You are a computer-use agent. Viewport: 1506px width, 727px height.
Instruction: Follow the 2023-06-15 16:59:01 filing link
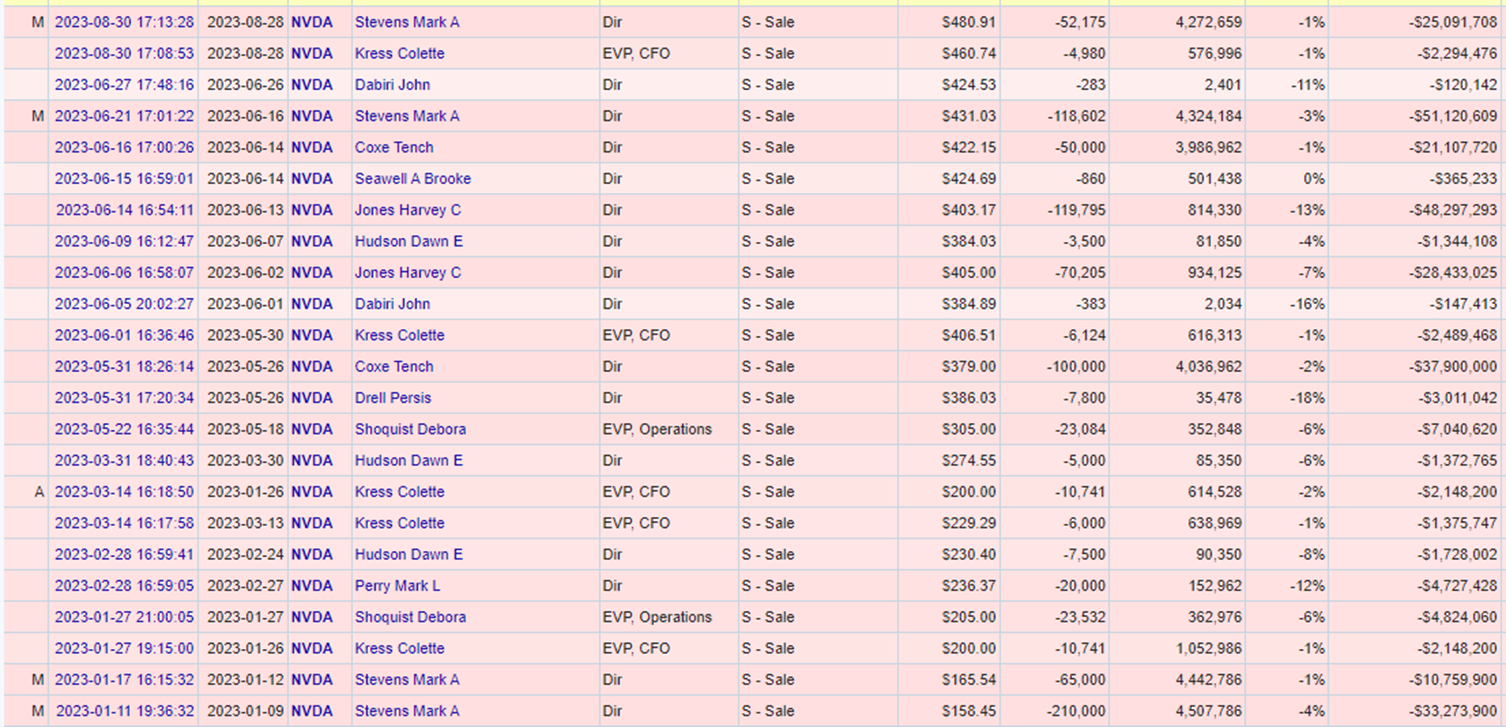click(x=124, y=179)
